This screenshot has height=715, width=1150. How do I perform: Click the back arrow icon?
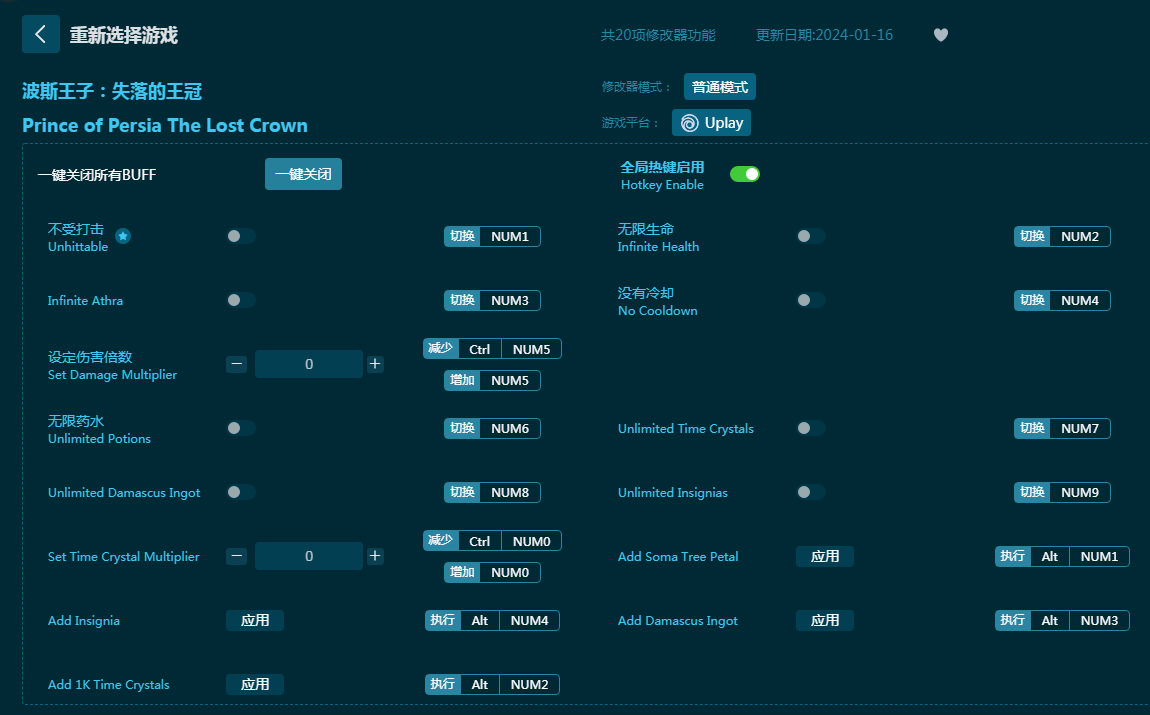40,34
